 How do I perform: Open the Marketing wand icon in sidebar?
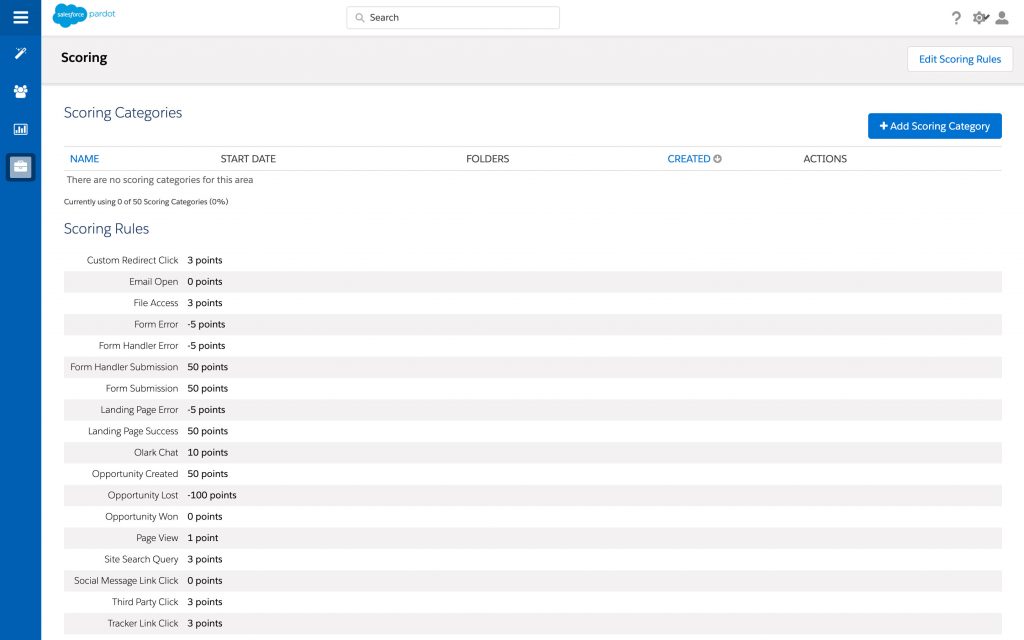point(20,54)
